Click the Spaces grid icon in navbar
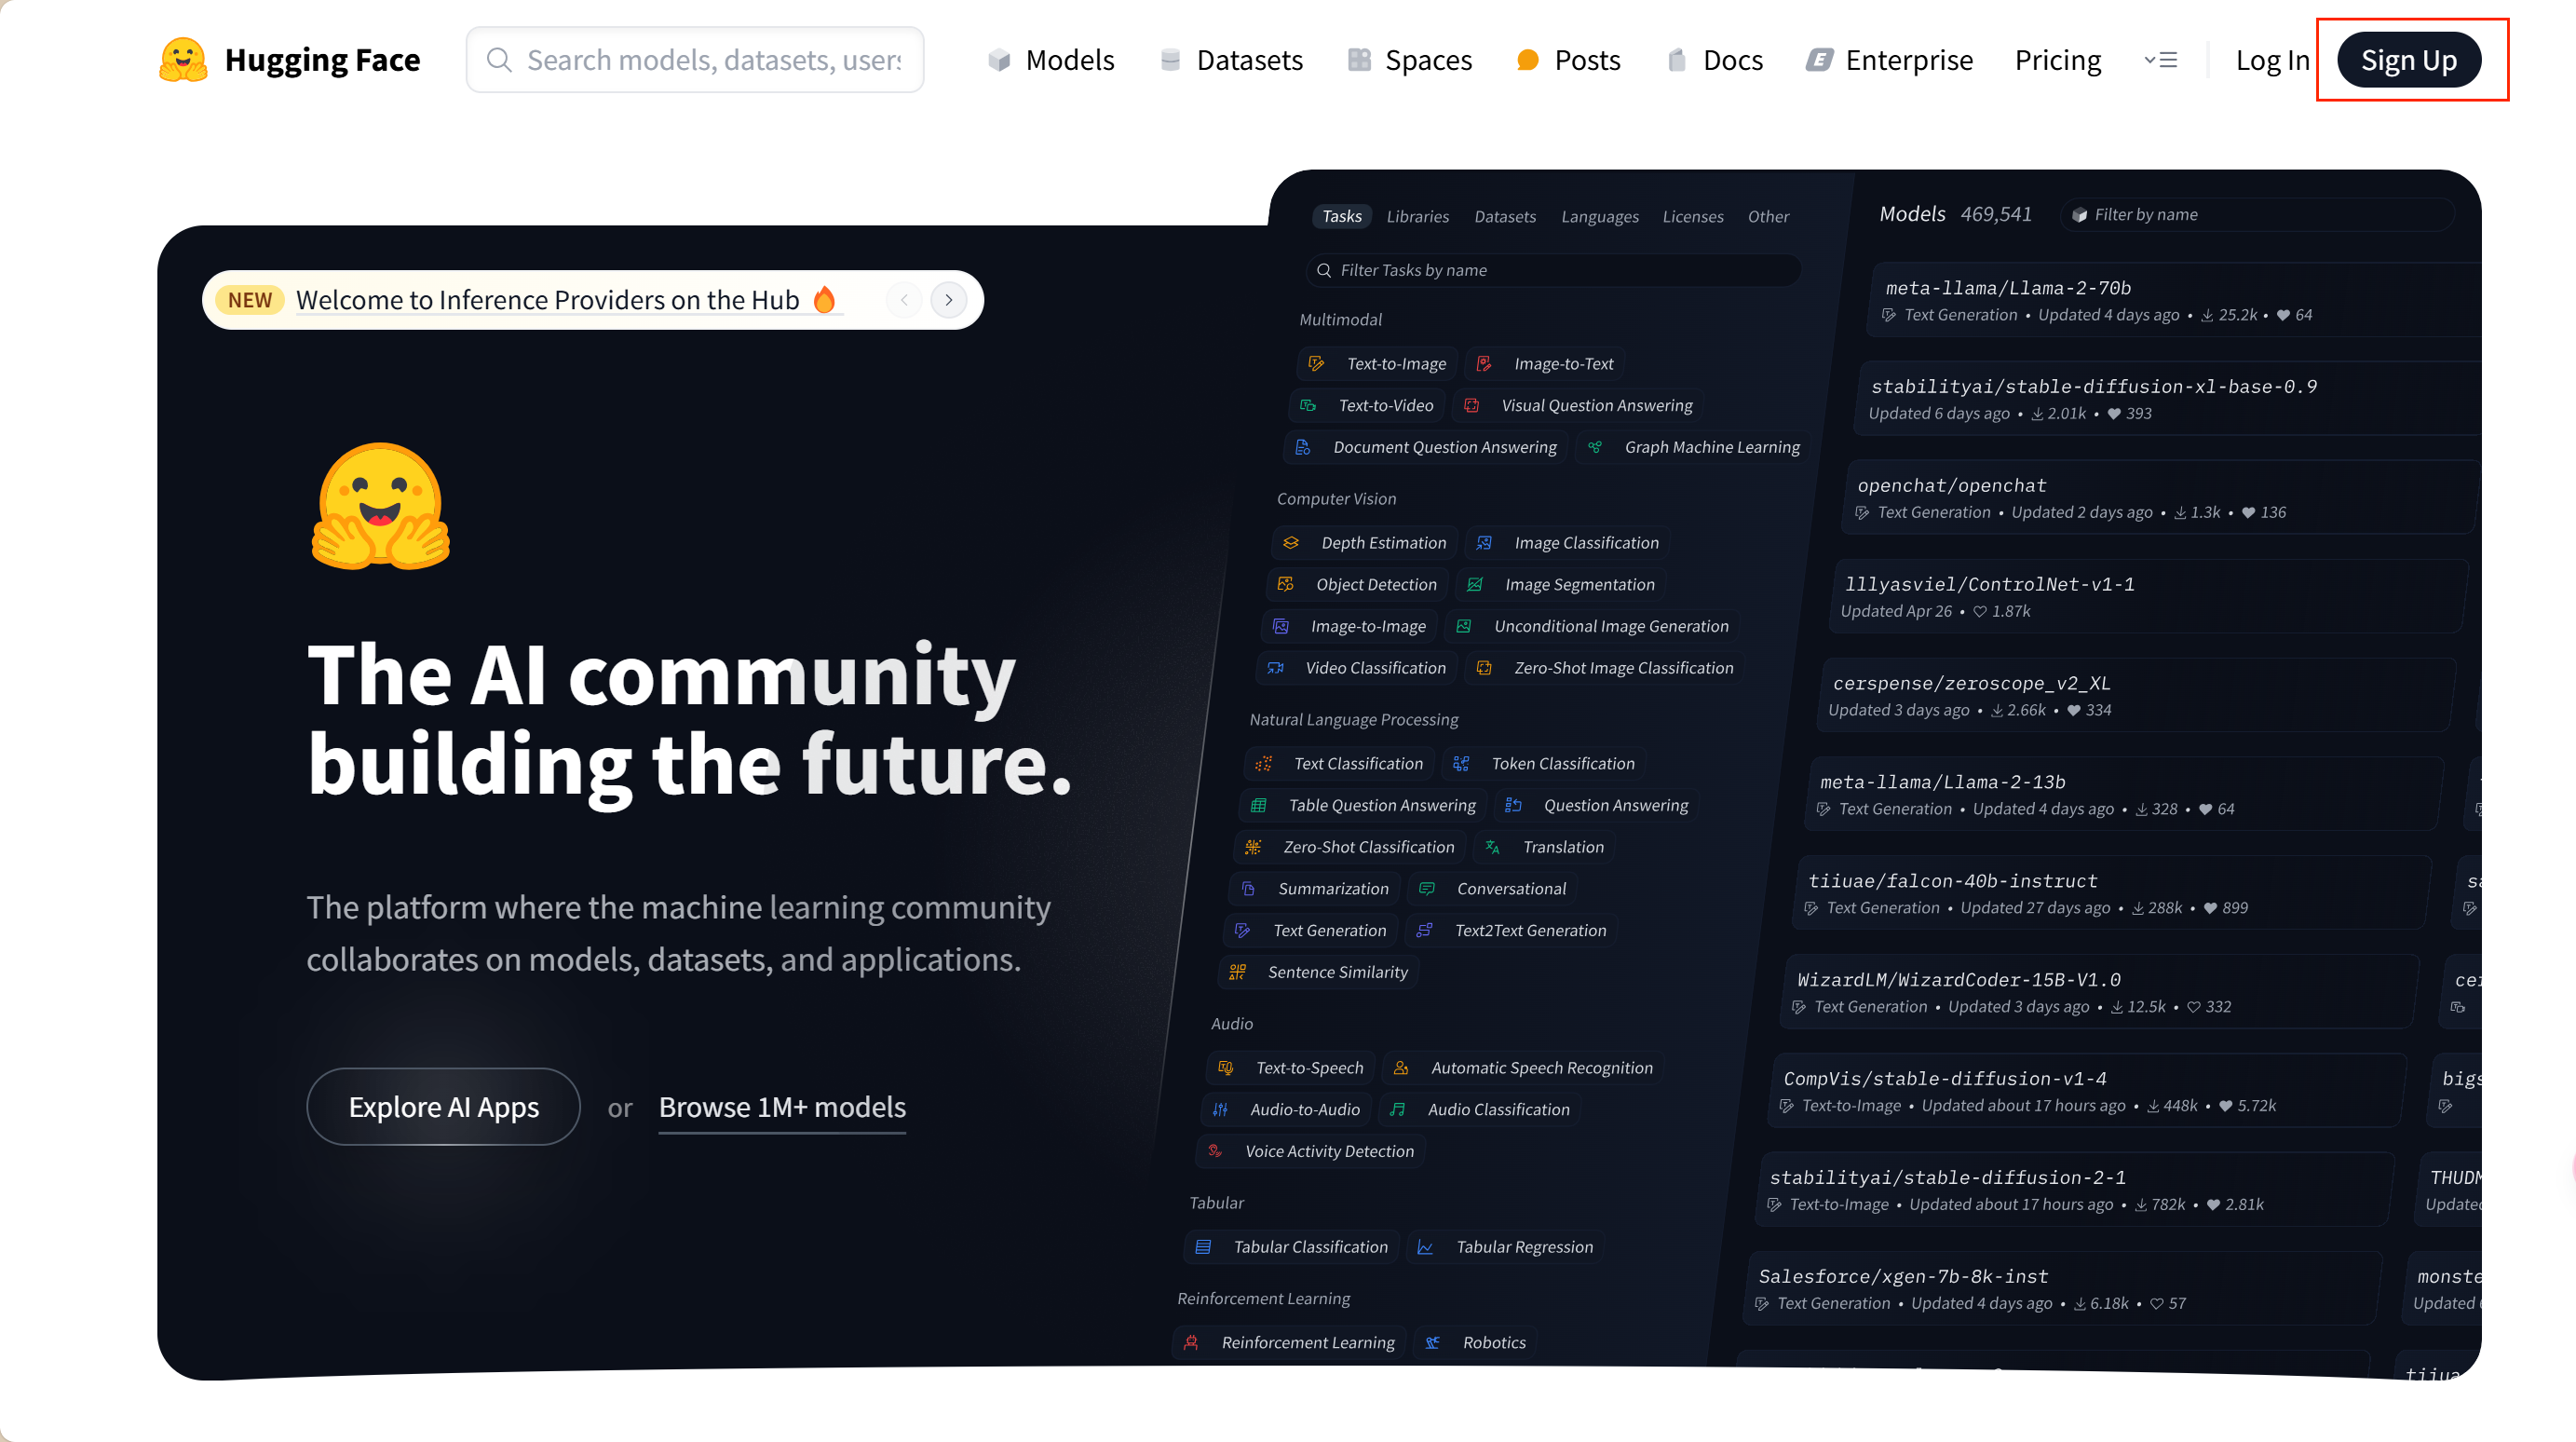 click(x=1359, y=60)
